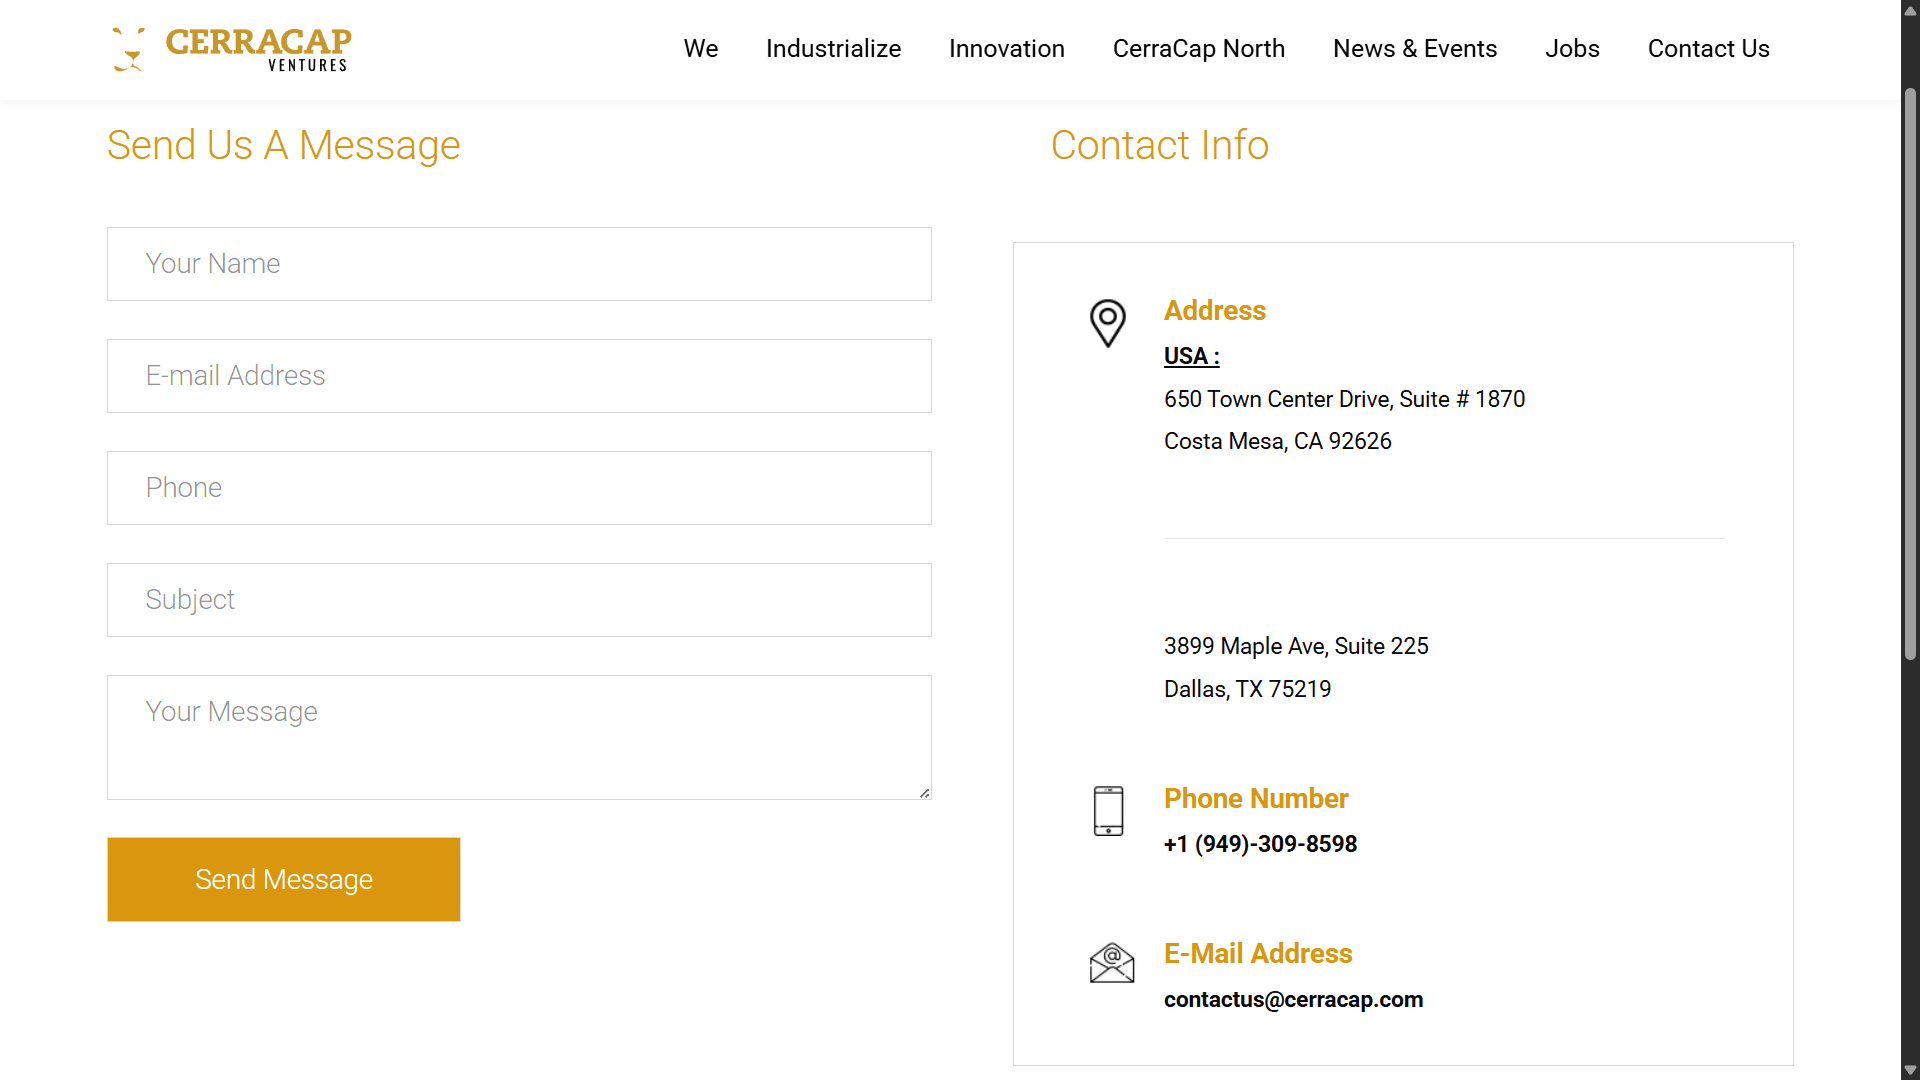The width and height of the screenshot is (1920, 1080).
Task: Click the scrollbar up arrow
Action: click(x=1910, y=10)
